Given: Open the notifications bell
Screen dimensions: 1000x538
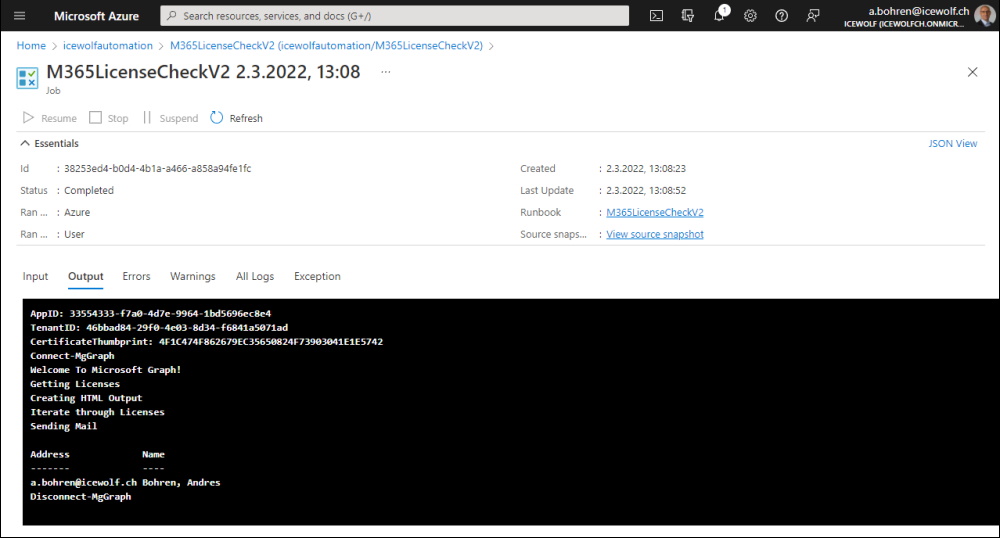Looking at the screenshot, I should click(719, 15).
